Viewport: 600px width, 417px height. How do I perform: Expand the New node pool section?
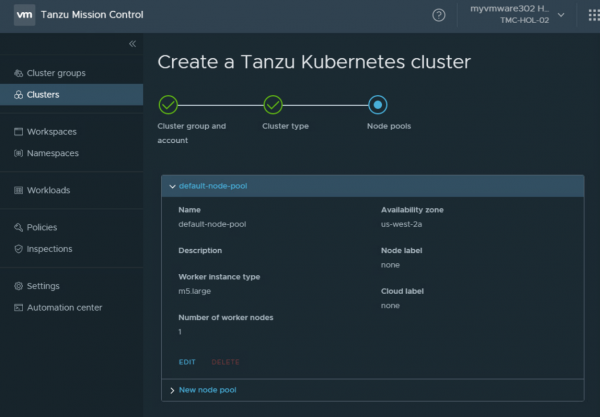pyautogui.click(x=172, y=389)
